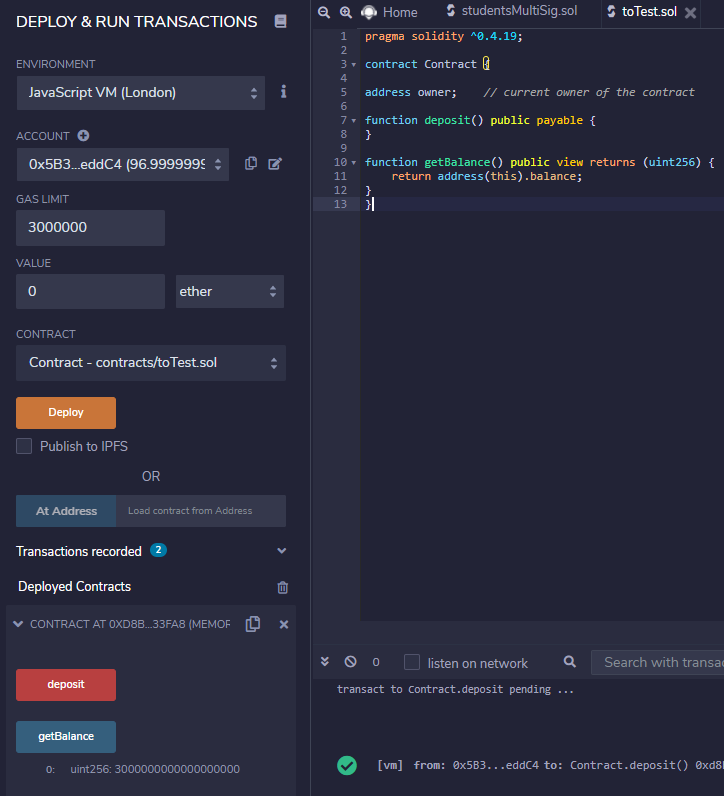
Task: Collapse the deployed contract at 0XD8B...33FA8
Action: click(x=18, y=624)
